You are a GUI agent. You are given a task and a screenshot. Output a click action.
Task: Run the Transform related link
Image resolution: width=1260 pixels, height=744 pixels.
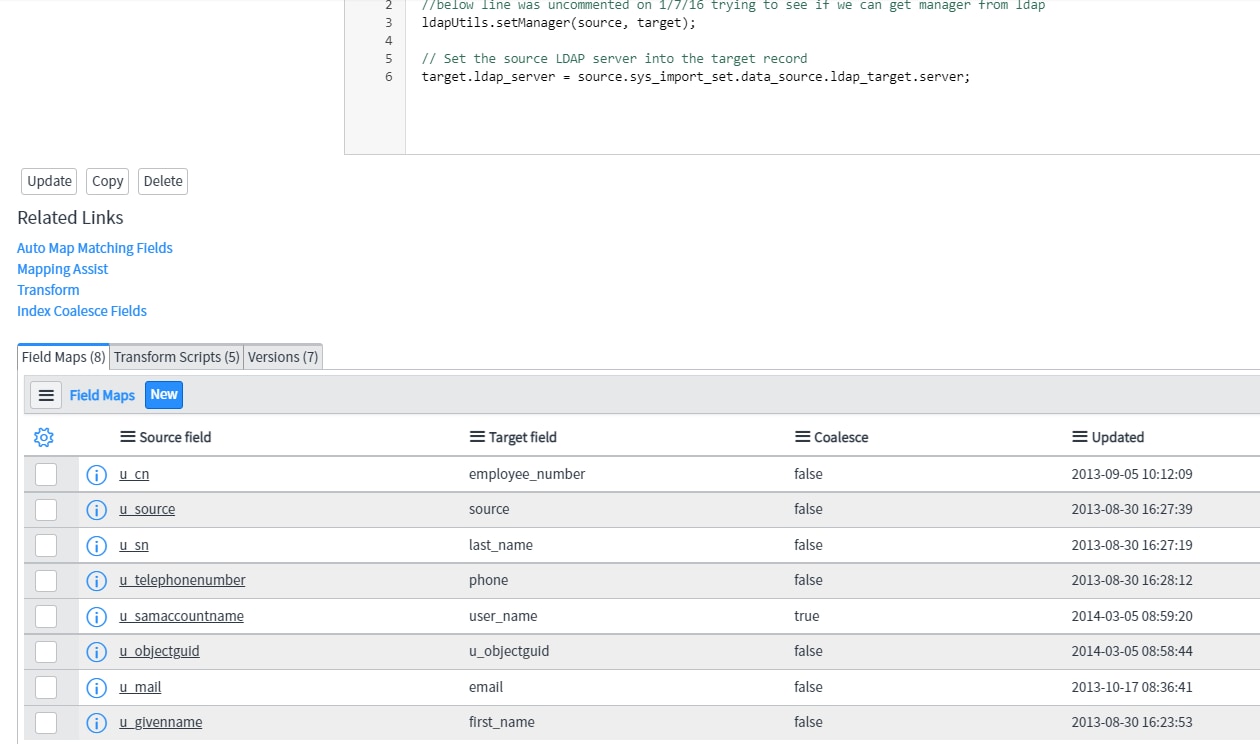[48, 290]
